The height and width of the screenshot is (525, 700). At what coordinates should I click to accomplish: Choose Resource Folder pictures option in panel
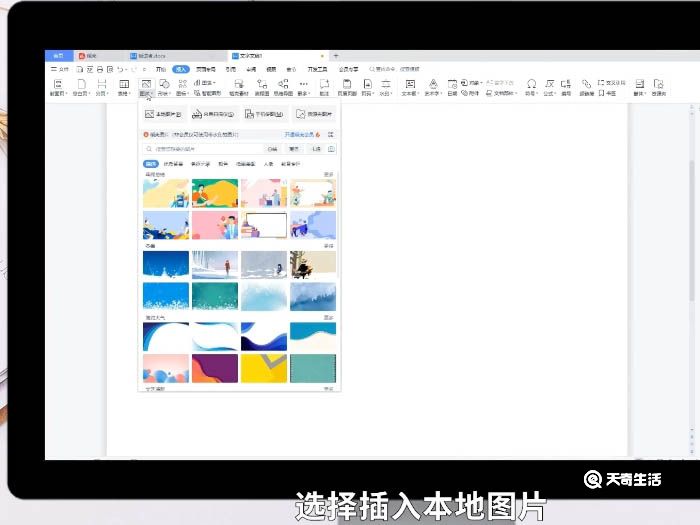pos(314,114)
